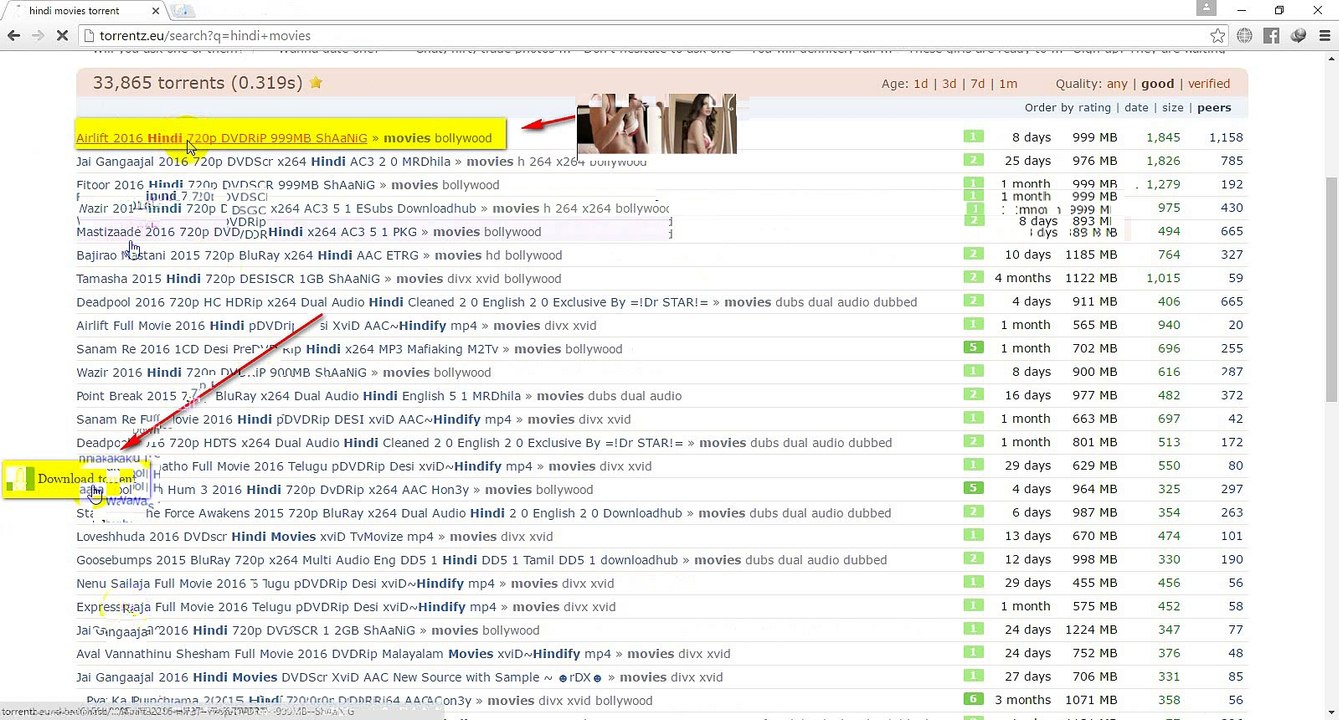Click '16 days' age in Point Break row

tap(1028, 396)
